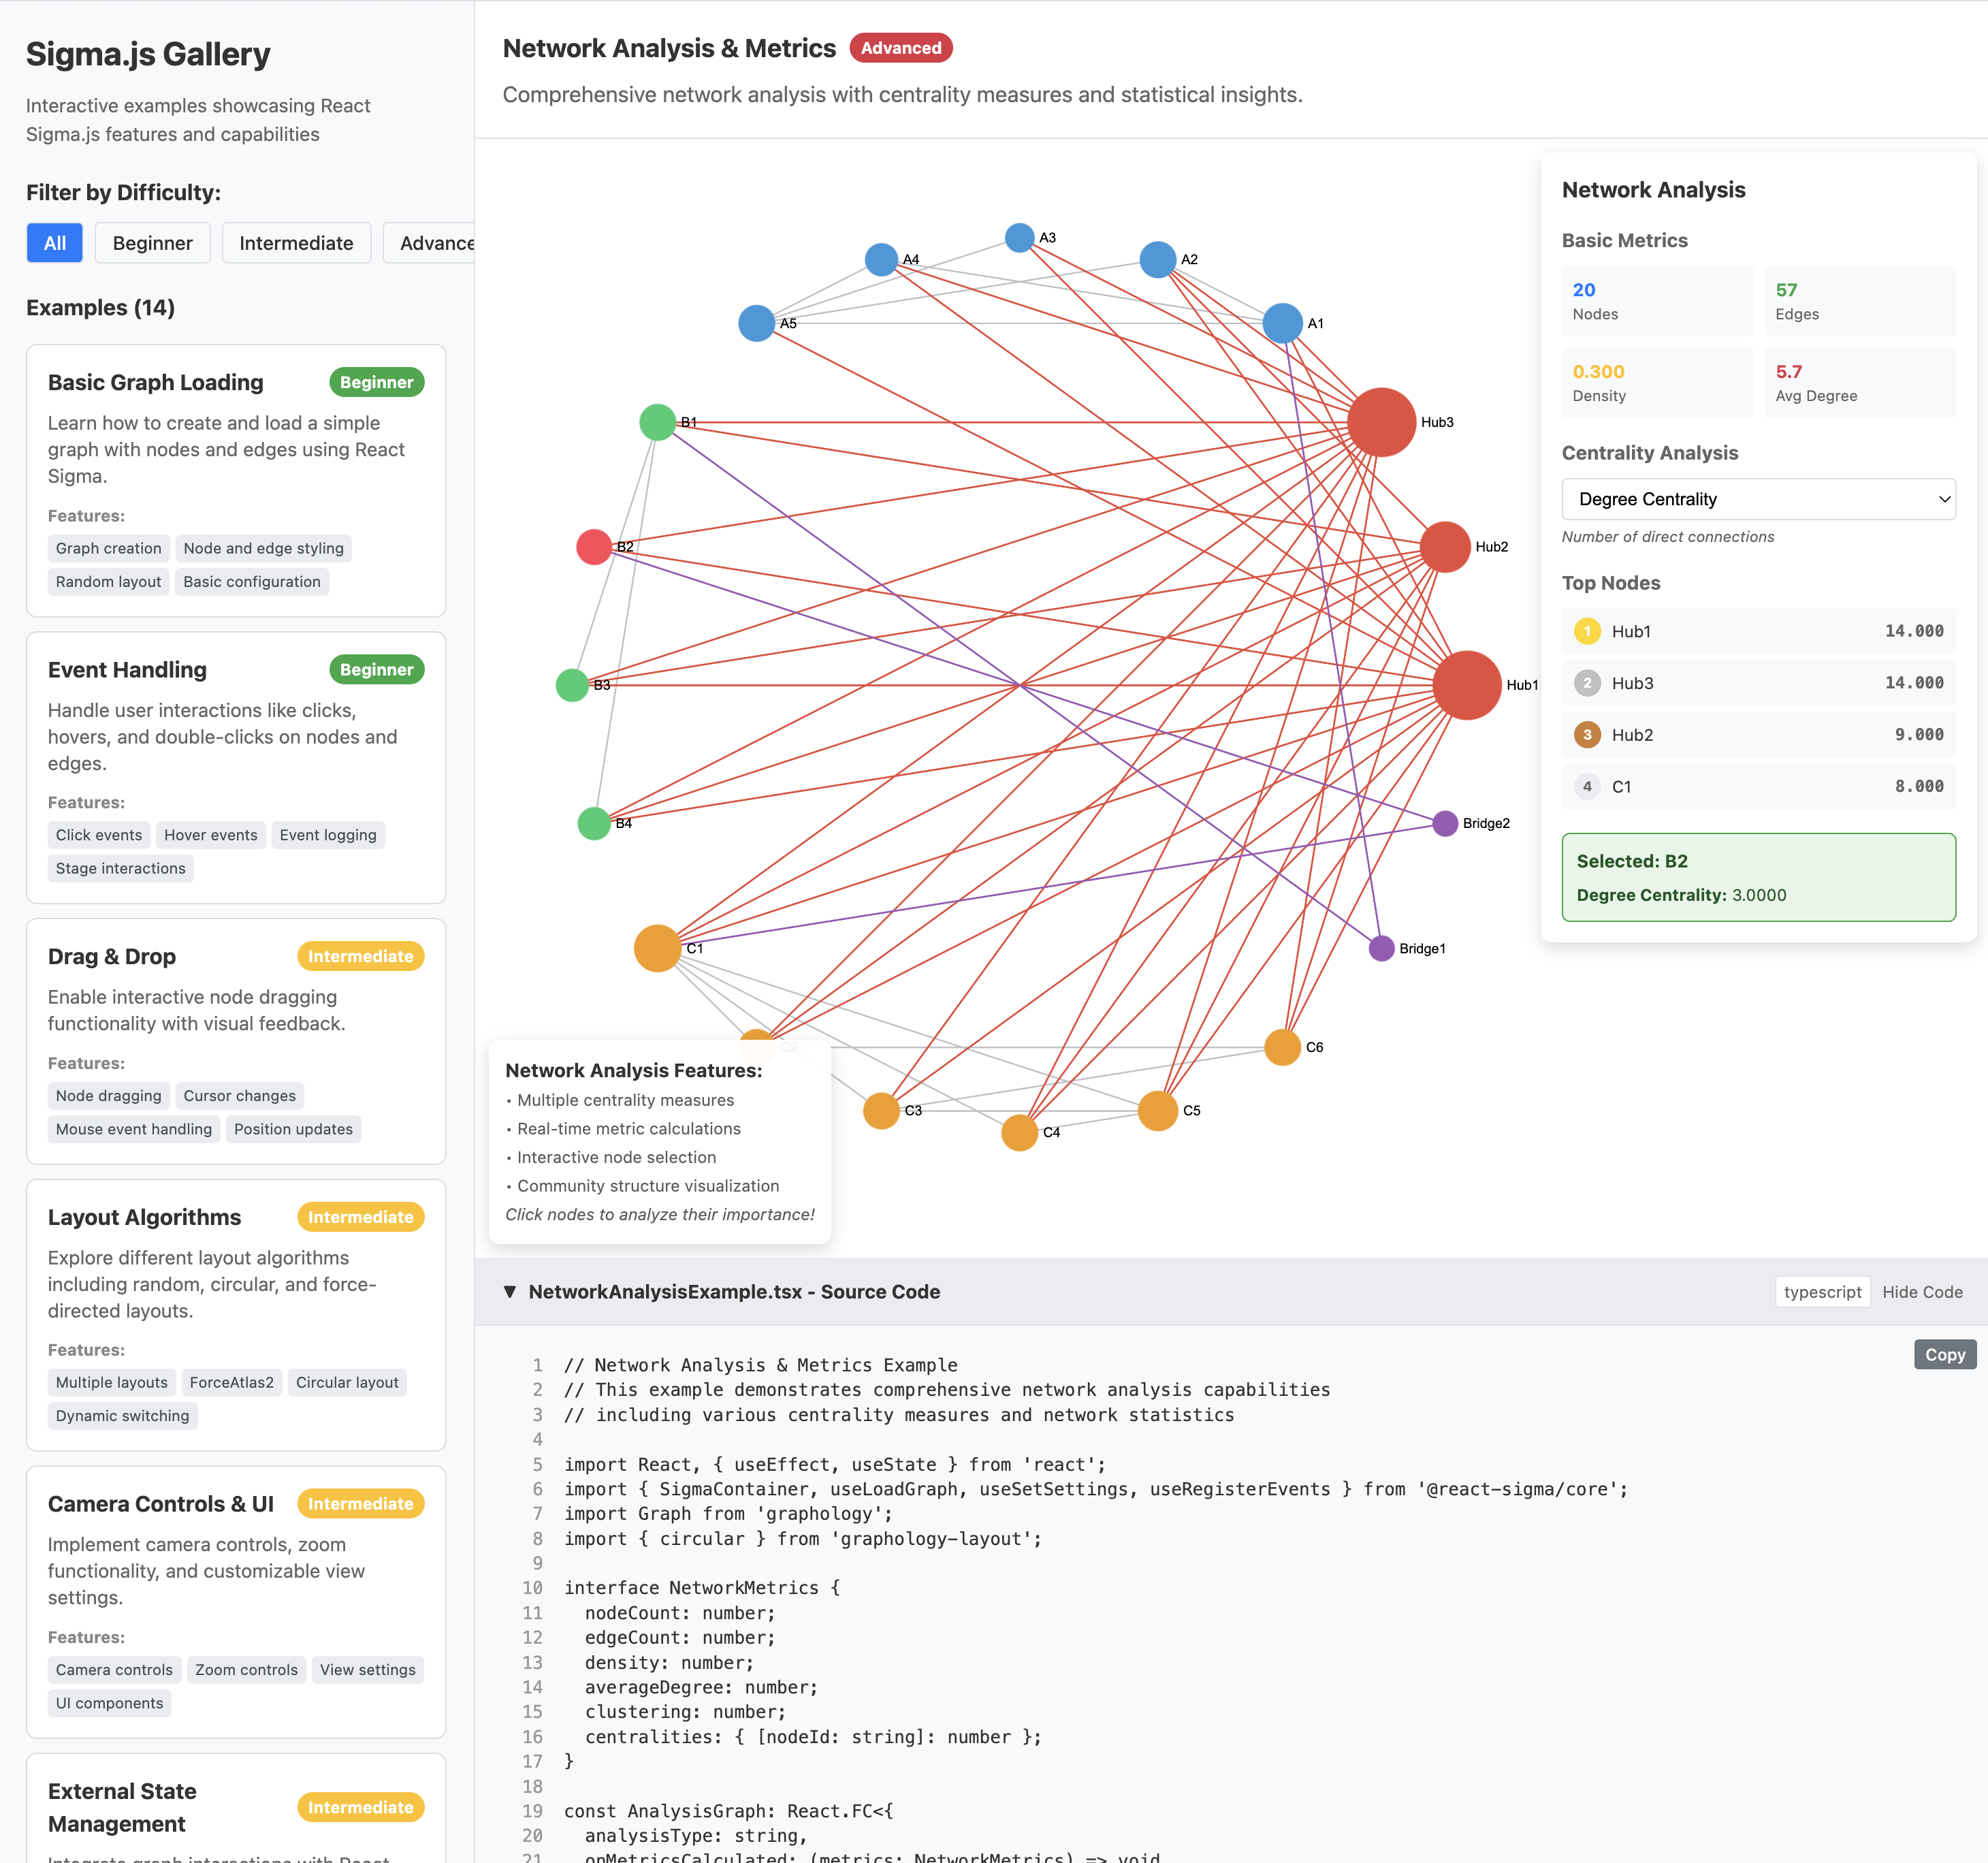Select C1 from the Top Nodes list
Image resolution: width=1988 pixels, height=1863 pixels.
pos(1757,786)
